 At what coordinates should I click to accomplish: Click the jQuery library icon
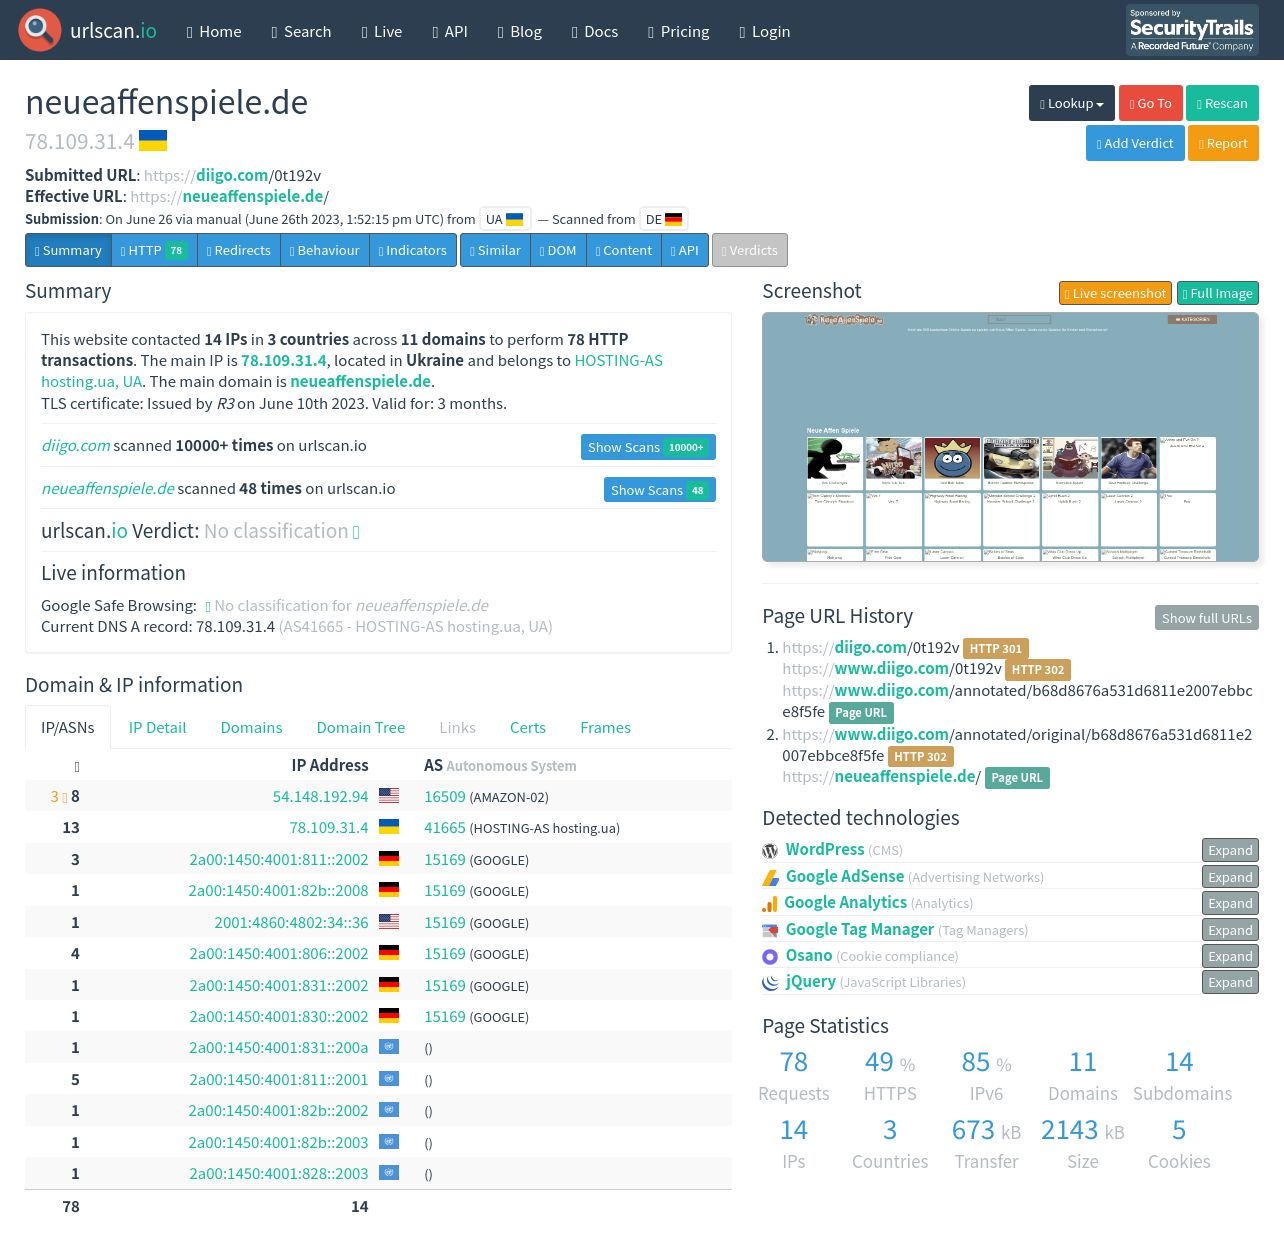[770, 983]
